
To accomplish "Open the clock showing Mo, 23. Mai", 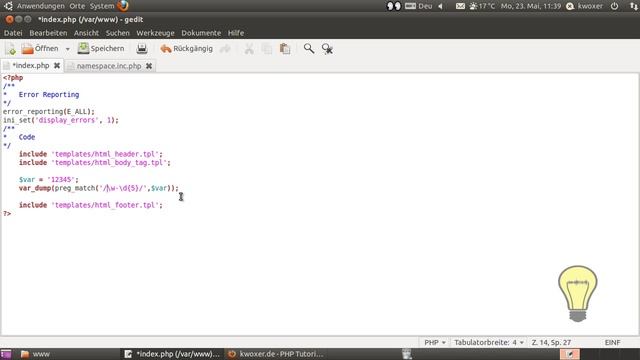I will [x=531, y=6].
